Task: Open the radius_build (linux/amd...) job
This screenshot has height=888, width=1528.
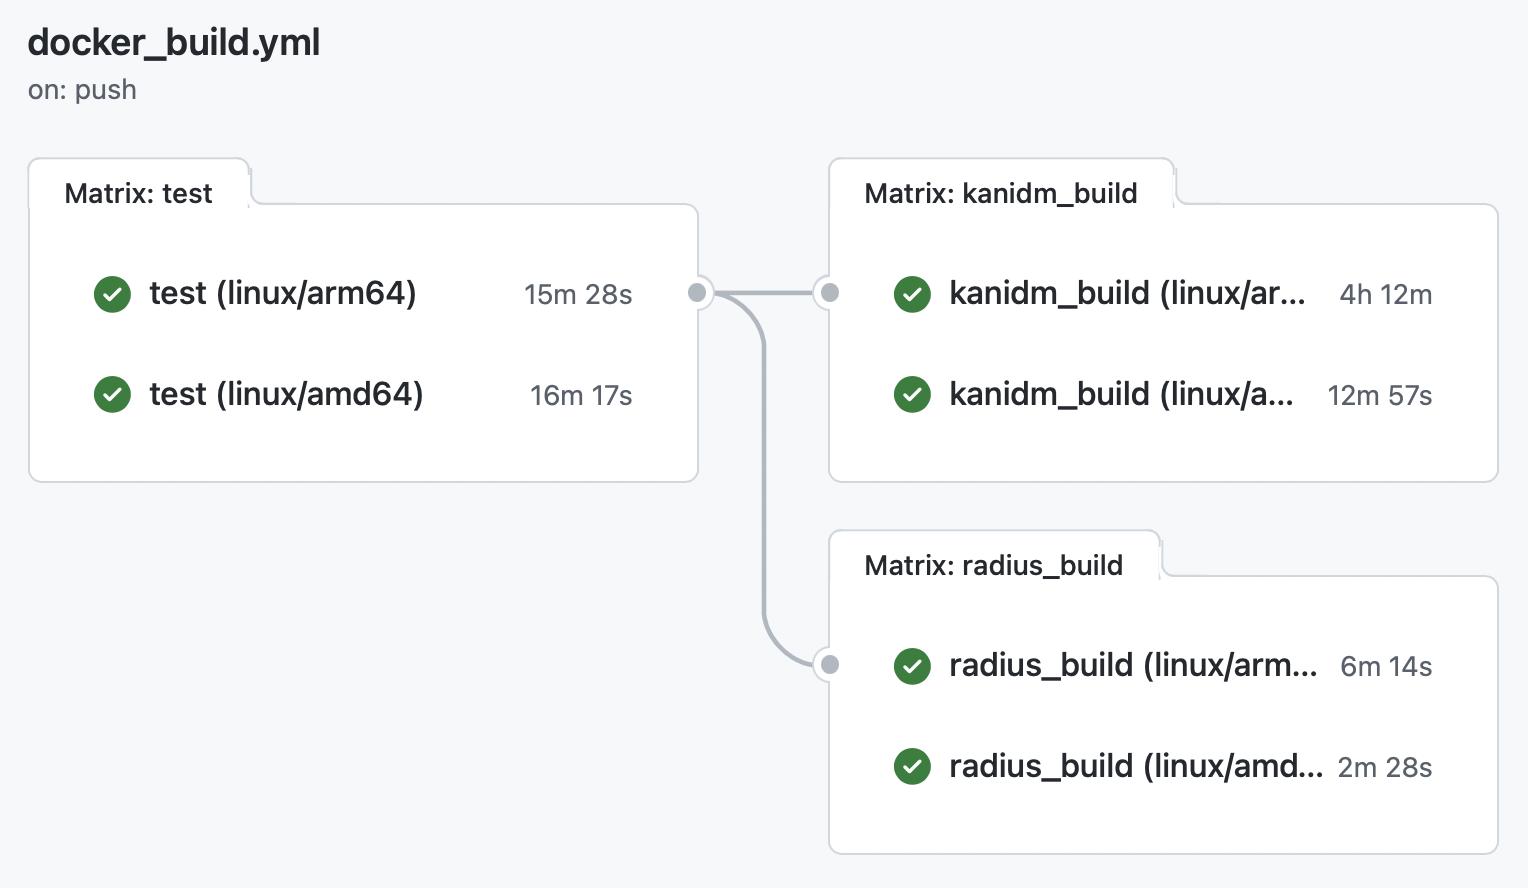Action: 1135,767
